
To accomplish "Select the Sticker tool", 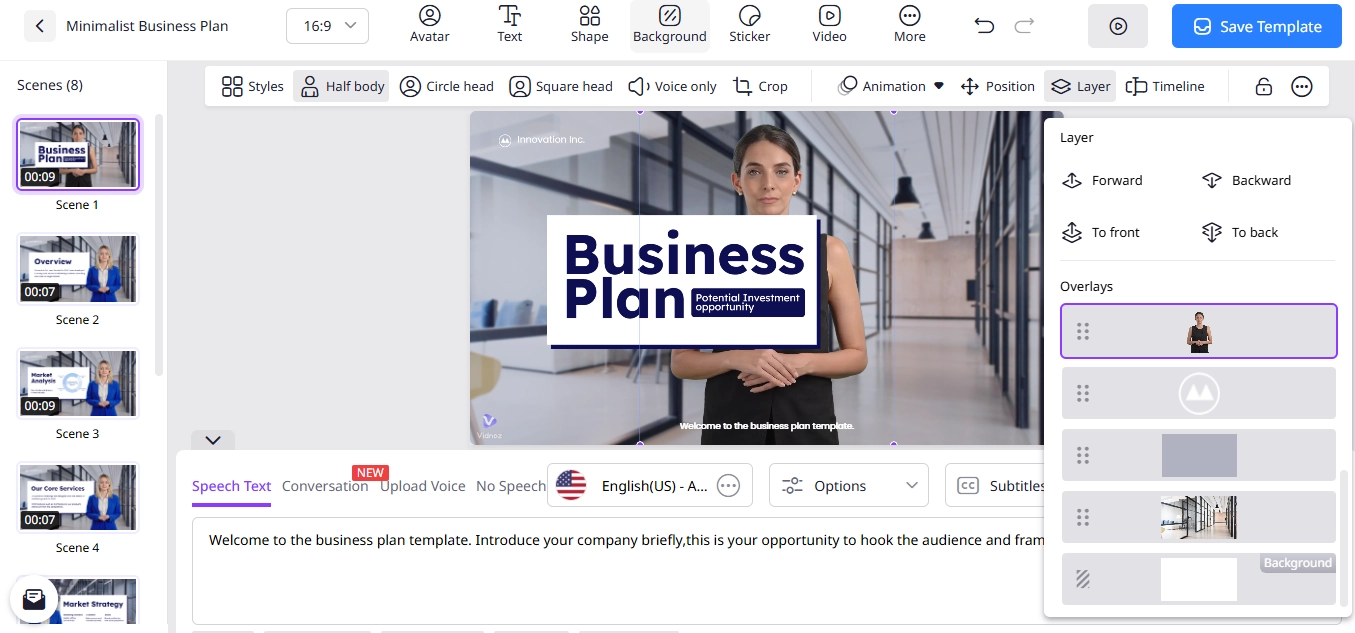I will (749, 25).
